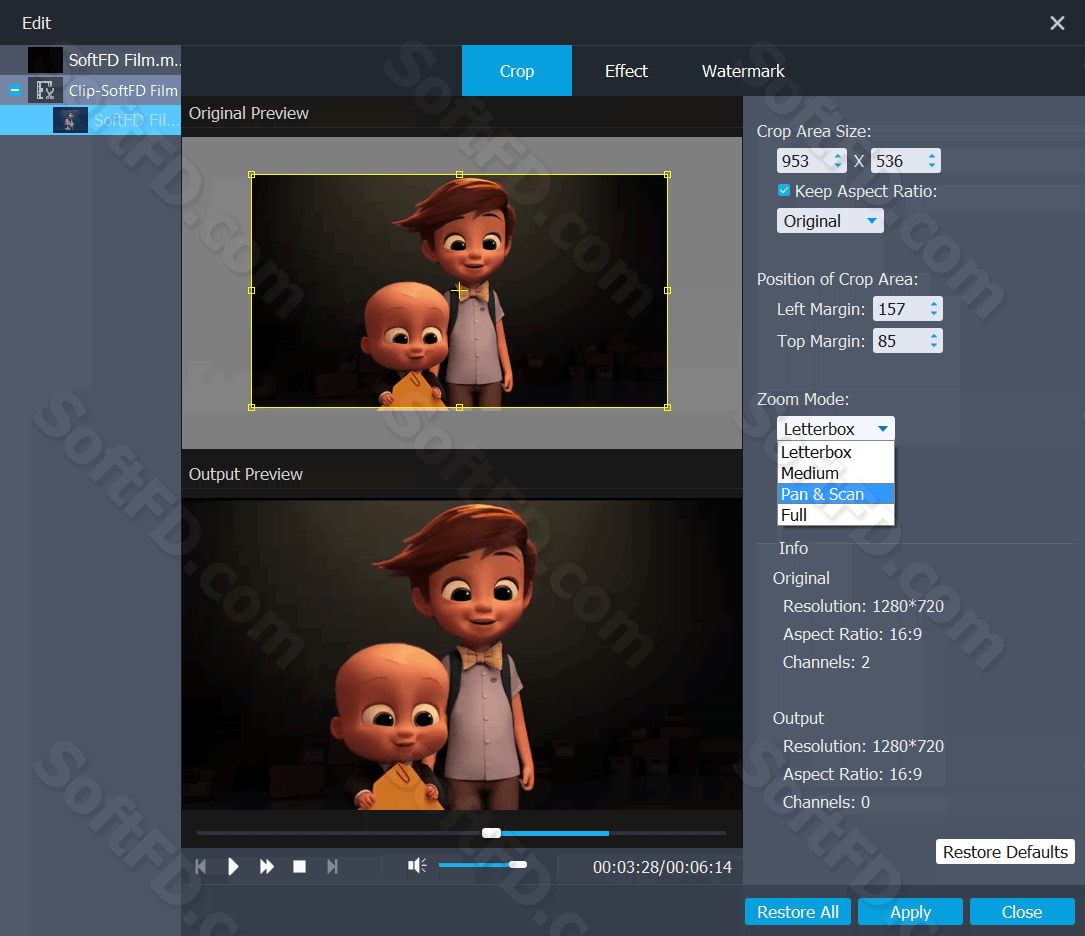Screen dimensions: 1085x936
Task: Toggle the Keep Aspect Ratio checkbox
Action: [x=784, y=190]
